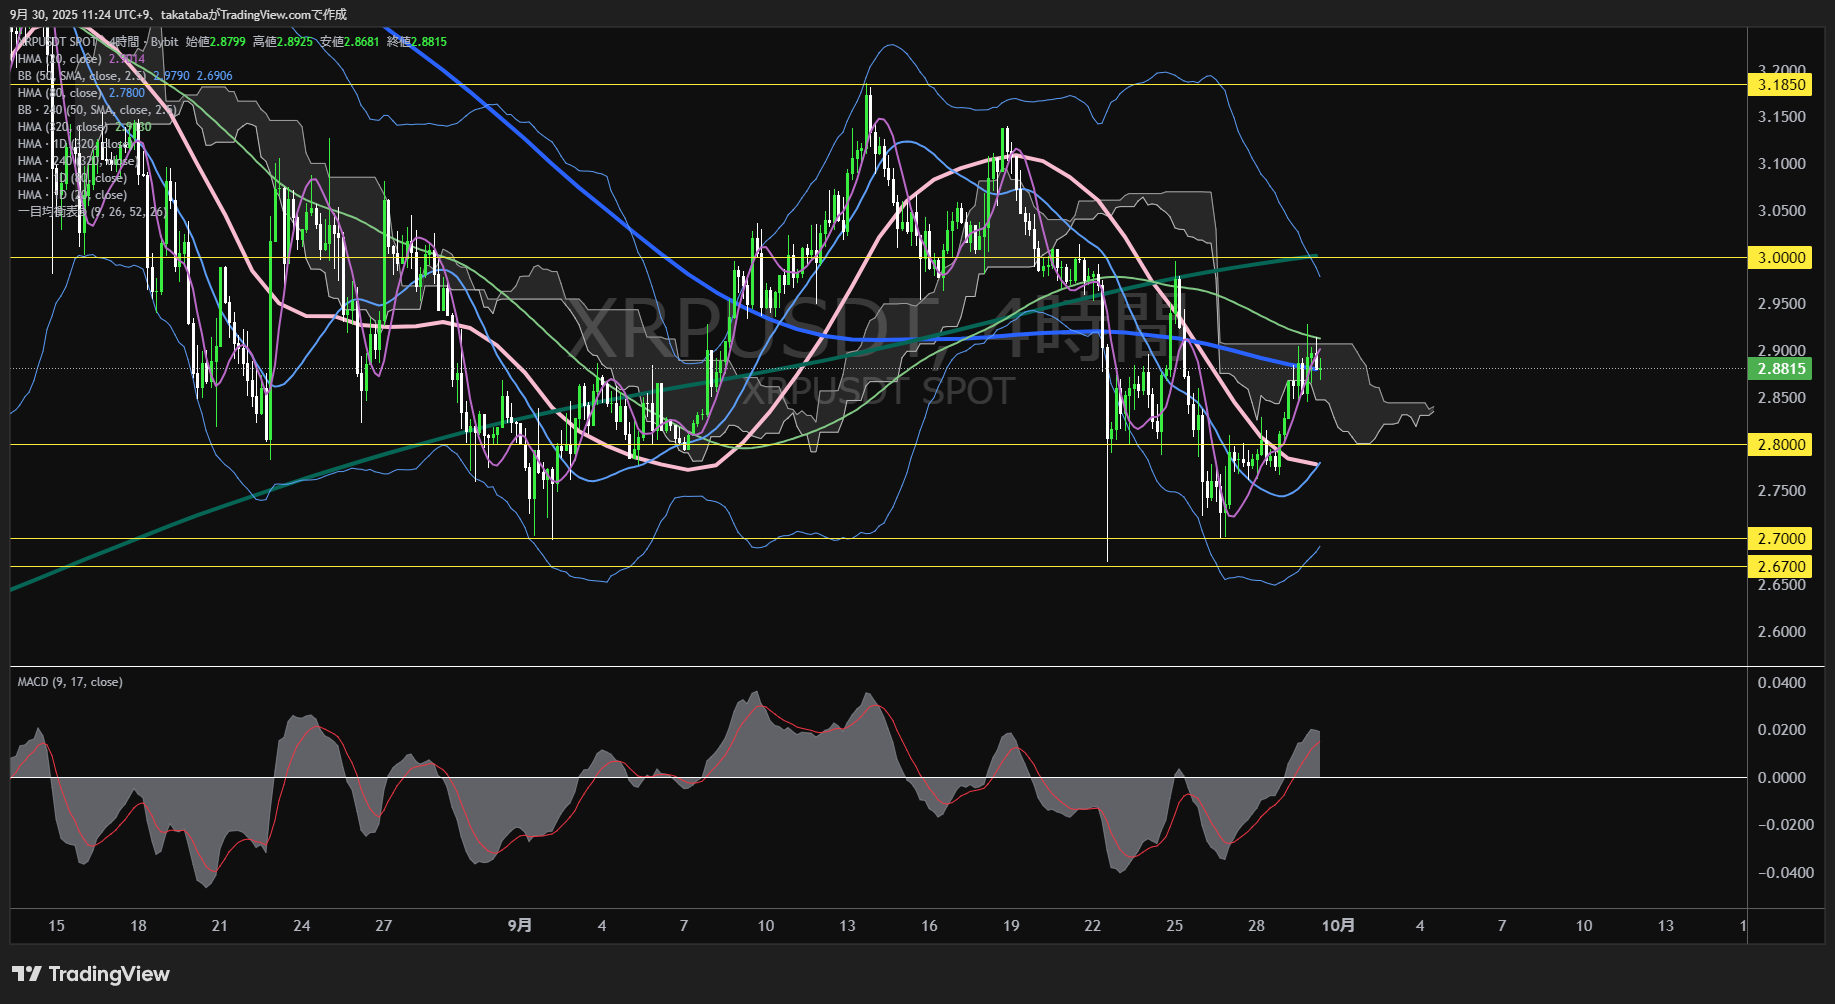Click the yellow 3.0000 price line label
1835x1004 pixels.
1781,258
